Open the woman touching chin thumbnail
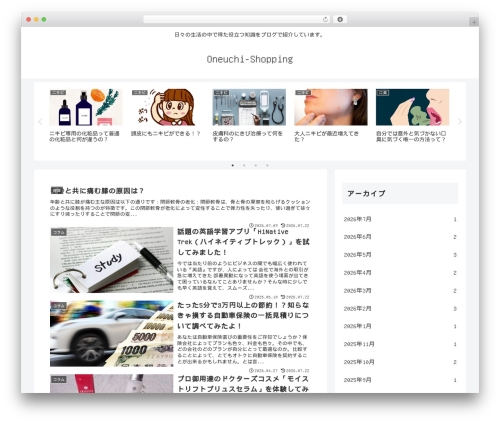This screenshot has width=500, height=423. click(x=331, y=107)
